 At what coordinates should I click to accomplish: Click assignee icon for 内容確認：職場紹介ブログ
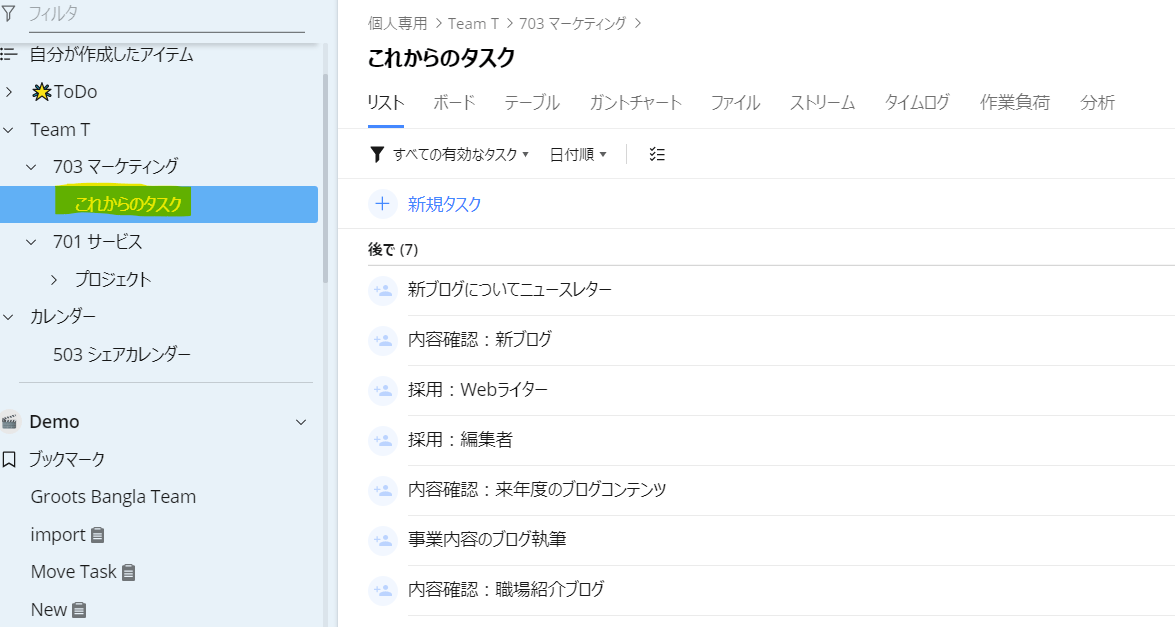[383, 590]
